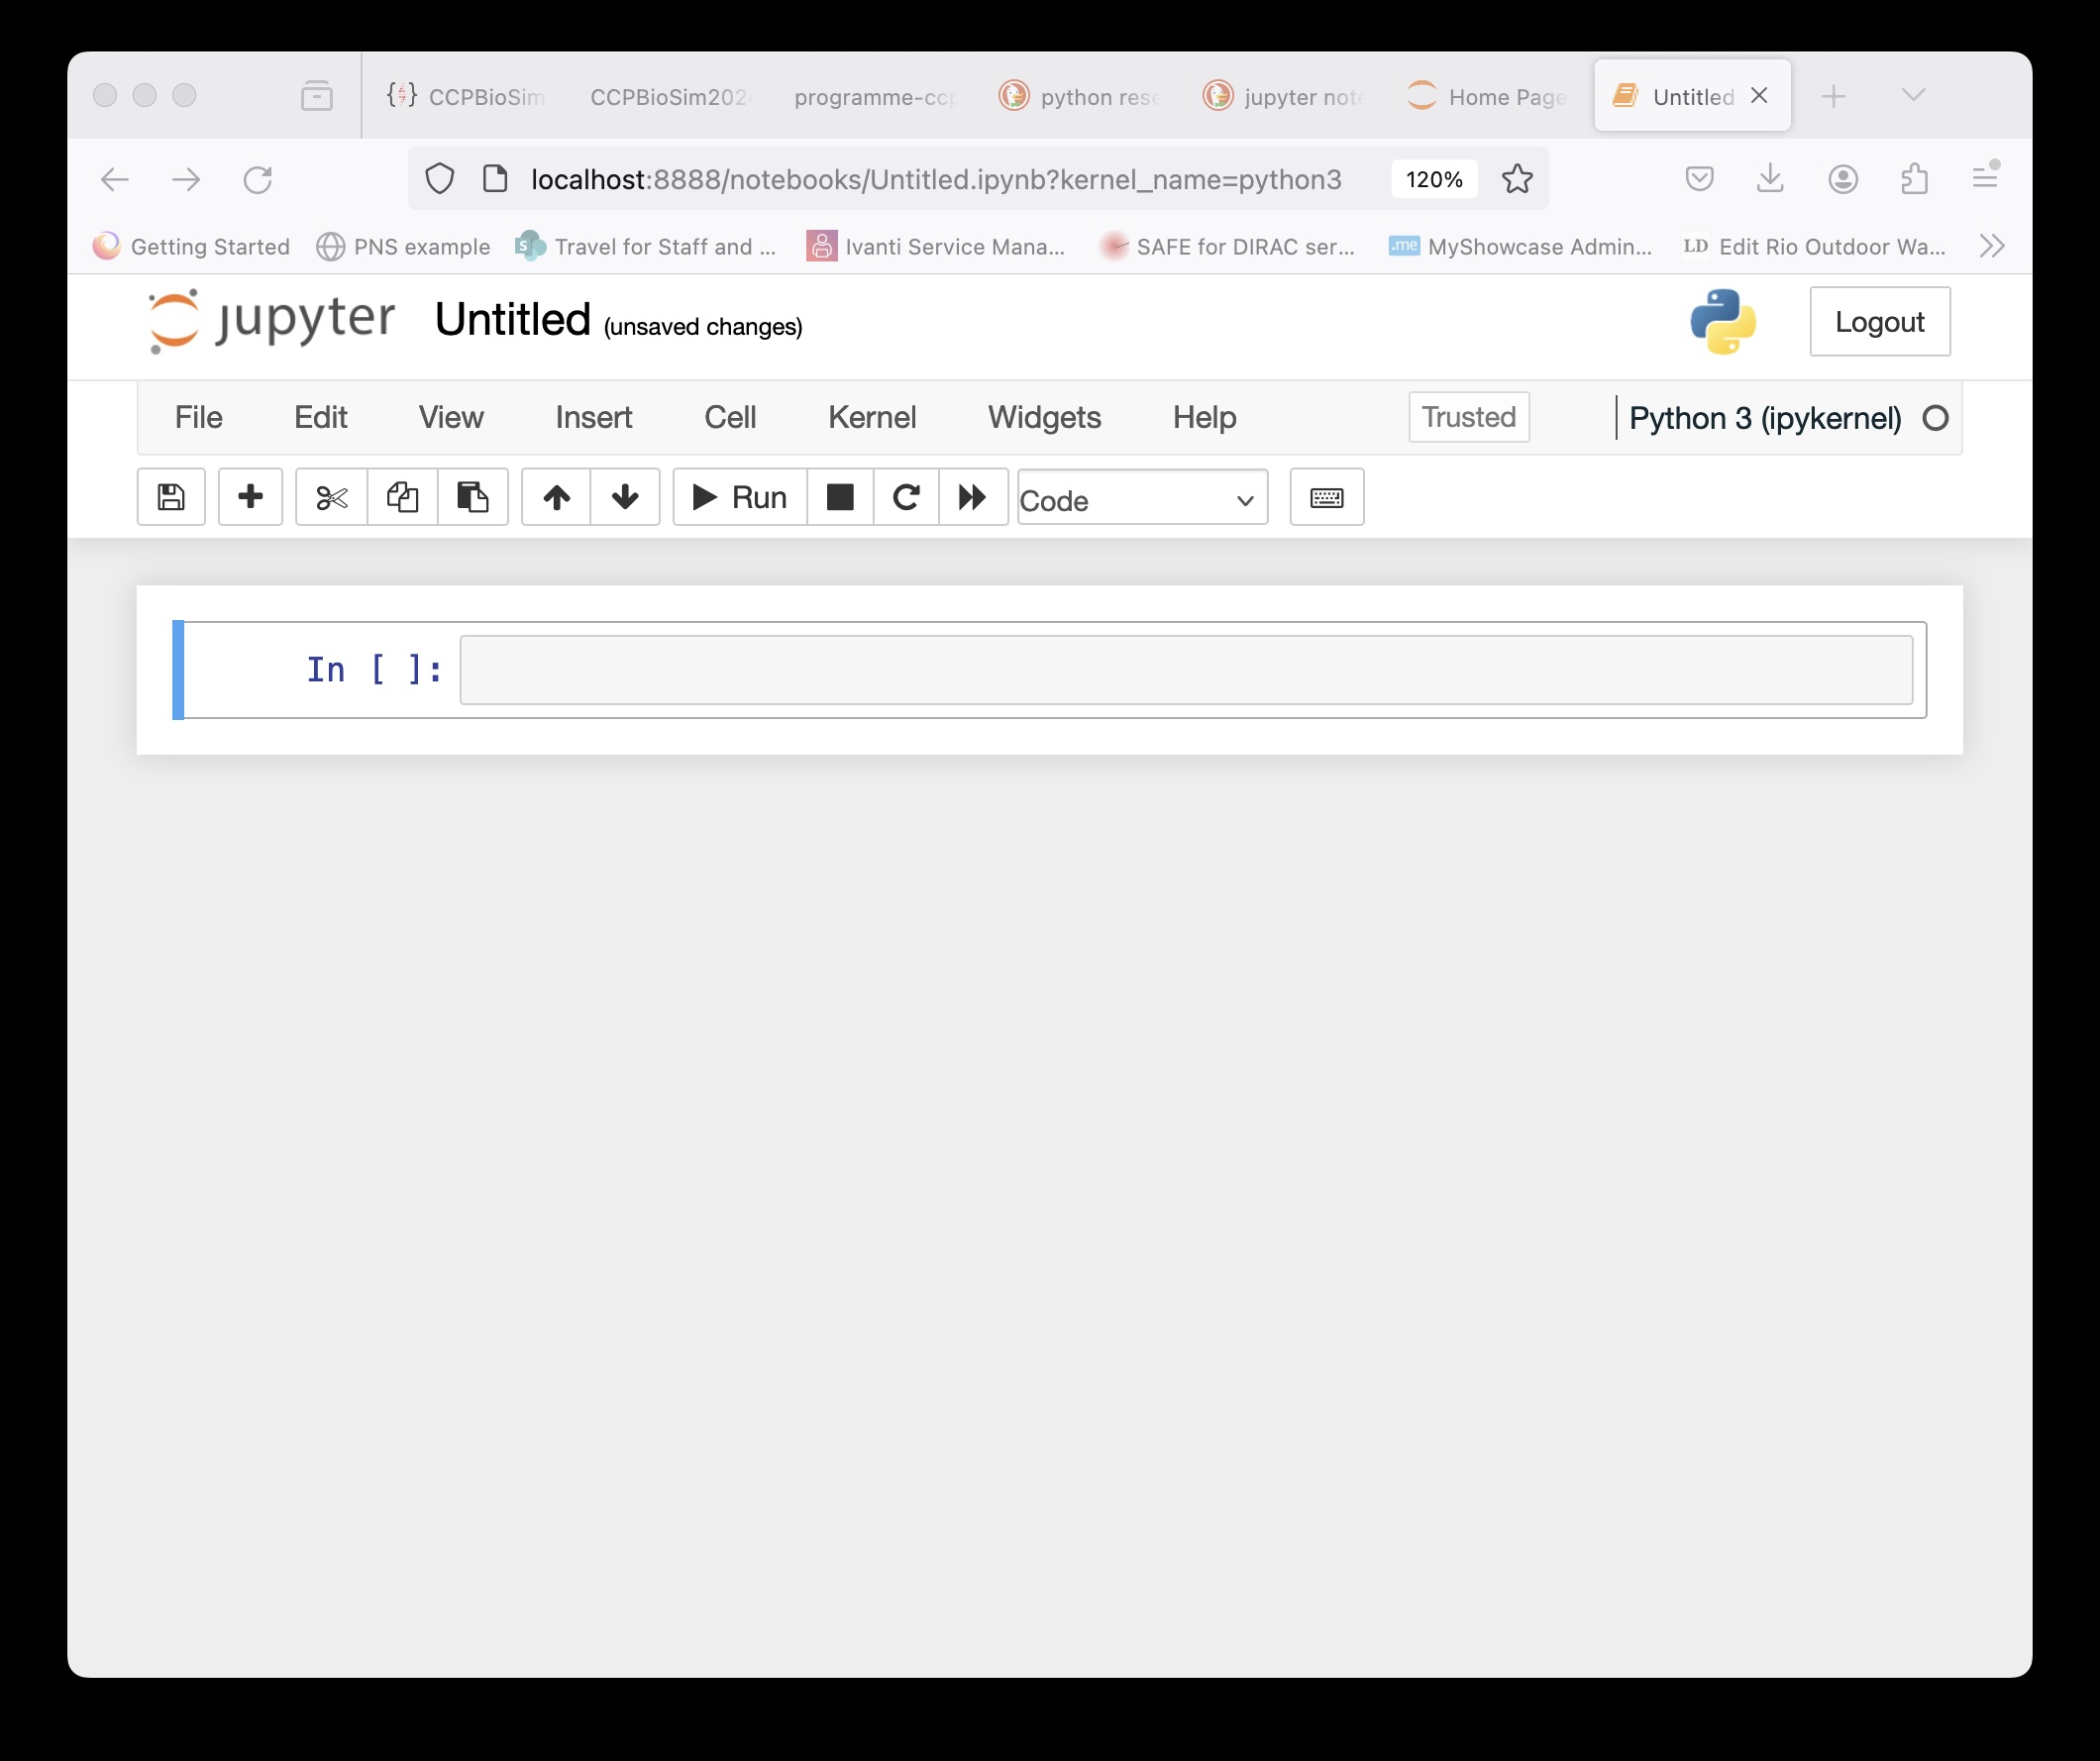
Task: Close the Untitled browser tab
Action: (1759, 96)
